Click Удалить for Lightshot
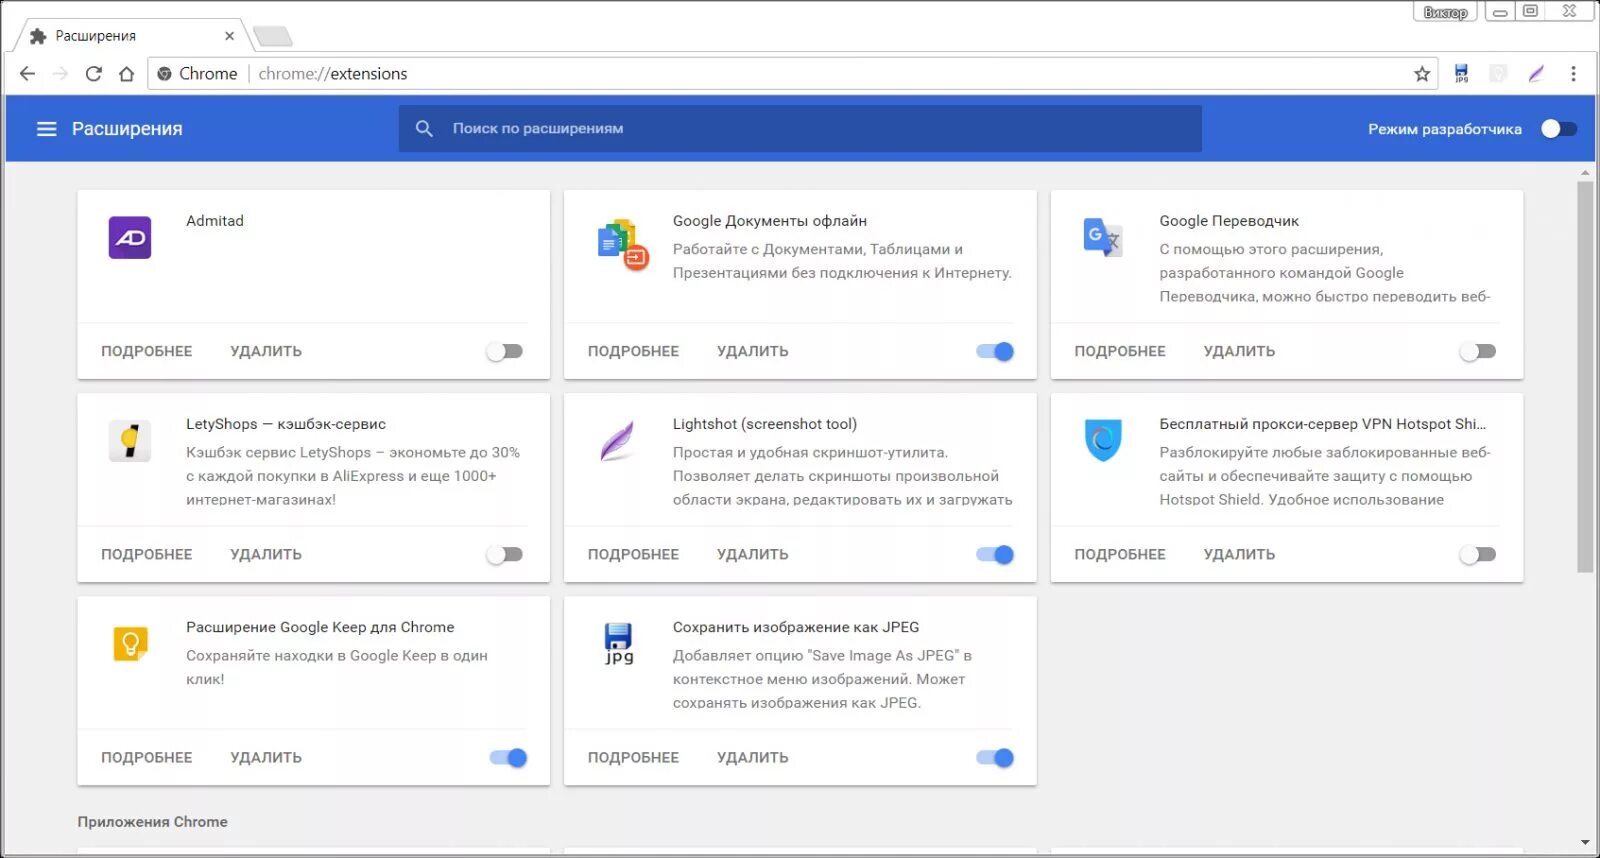Screen dimensions: 1600x858 pyautogui.click(x=753, y=554)
